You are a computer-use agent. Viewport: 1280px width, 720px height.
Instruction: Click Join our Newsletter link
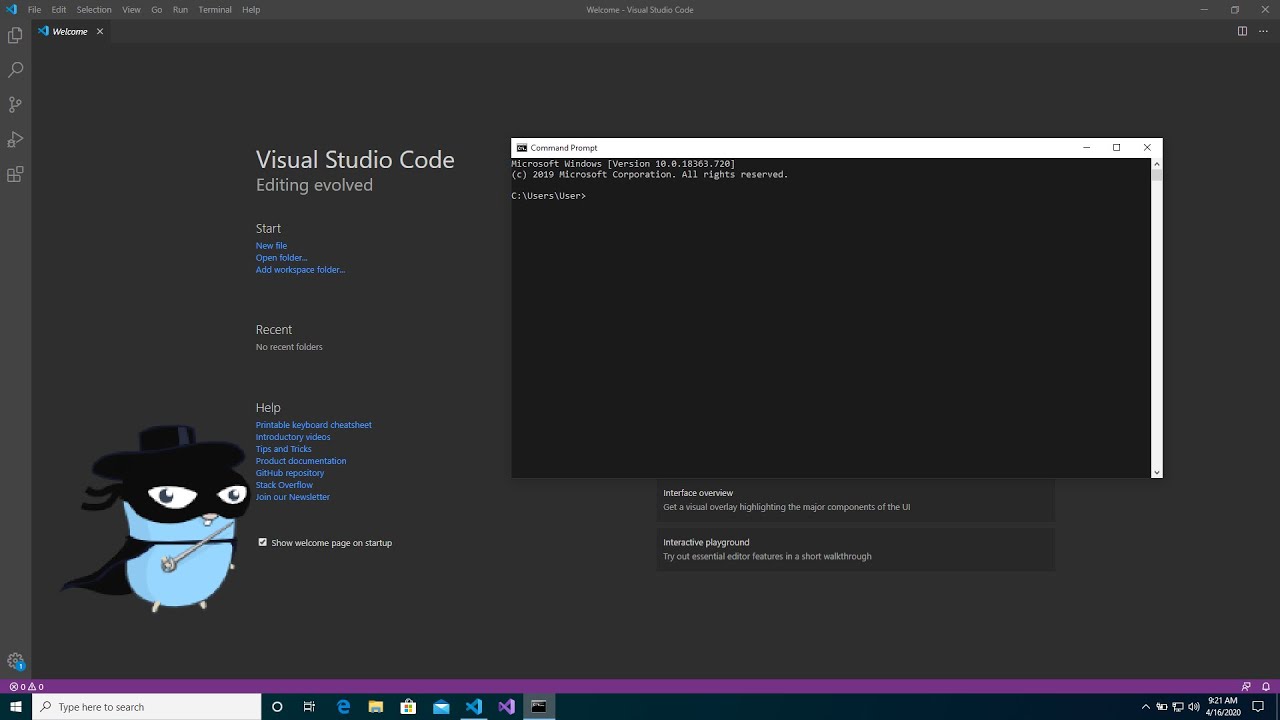pyautogui.click(x=292, y=497)
